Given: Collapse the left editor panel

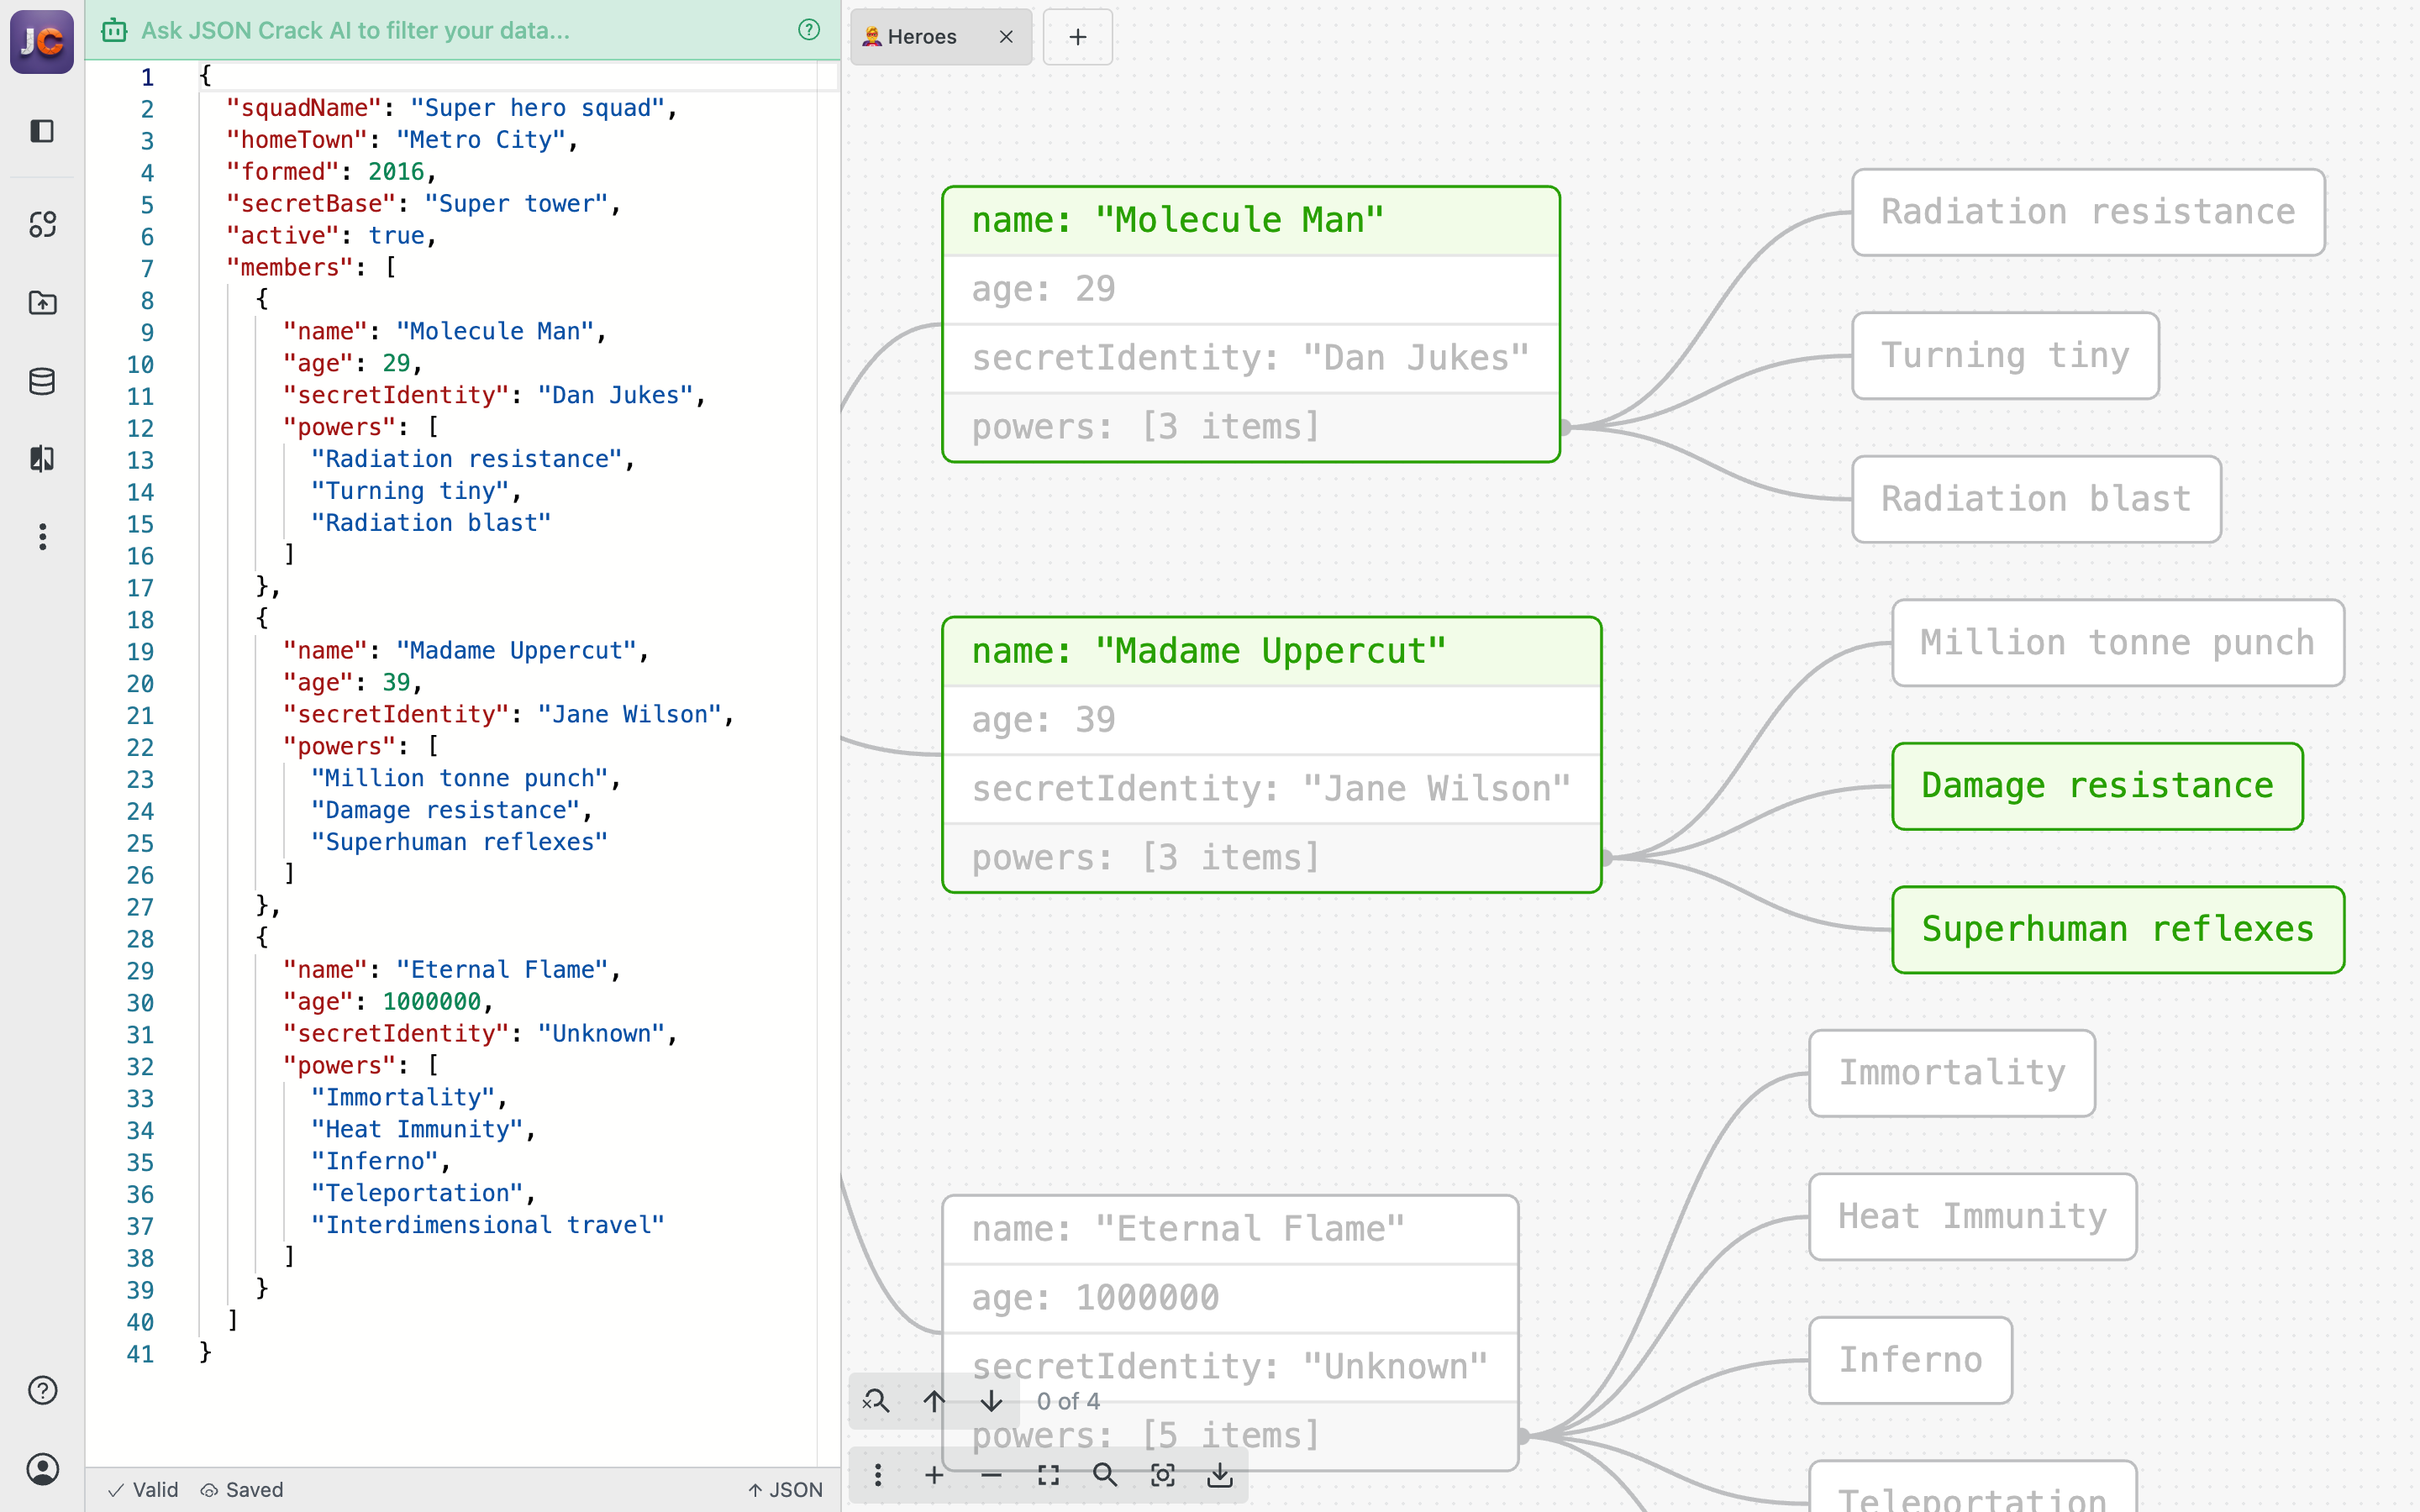Looking at the screenshot, I should 42,131.
